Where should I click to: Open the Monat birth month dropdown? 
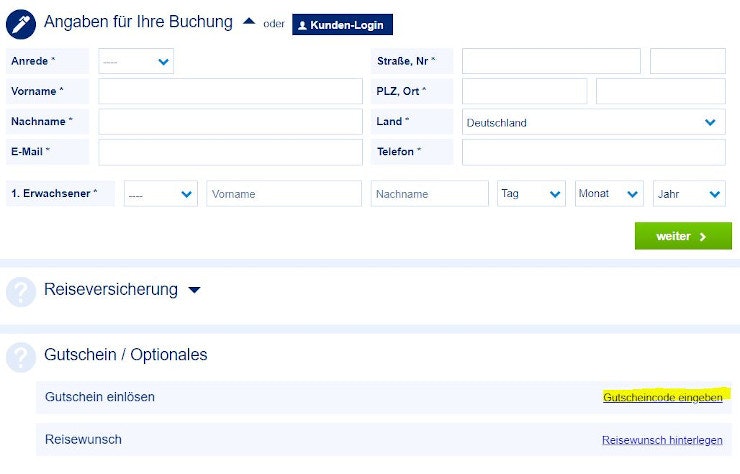coord(609,194)
